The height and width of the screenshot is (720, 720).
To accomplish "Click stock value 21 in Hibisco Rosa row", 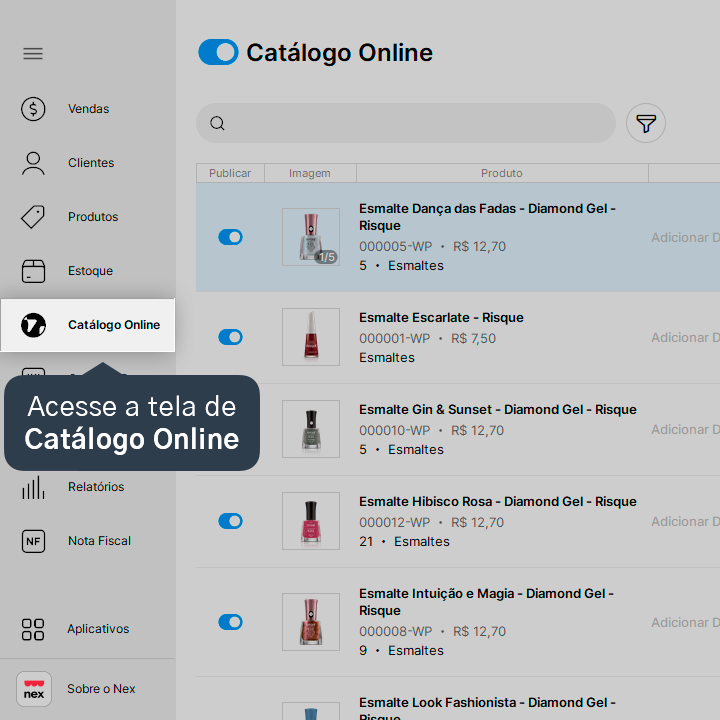I will [x=366, y=542].
